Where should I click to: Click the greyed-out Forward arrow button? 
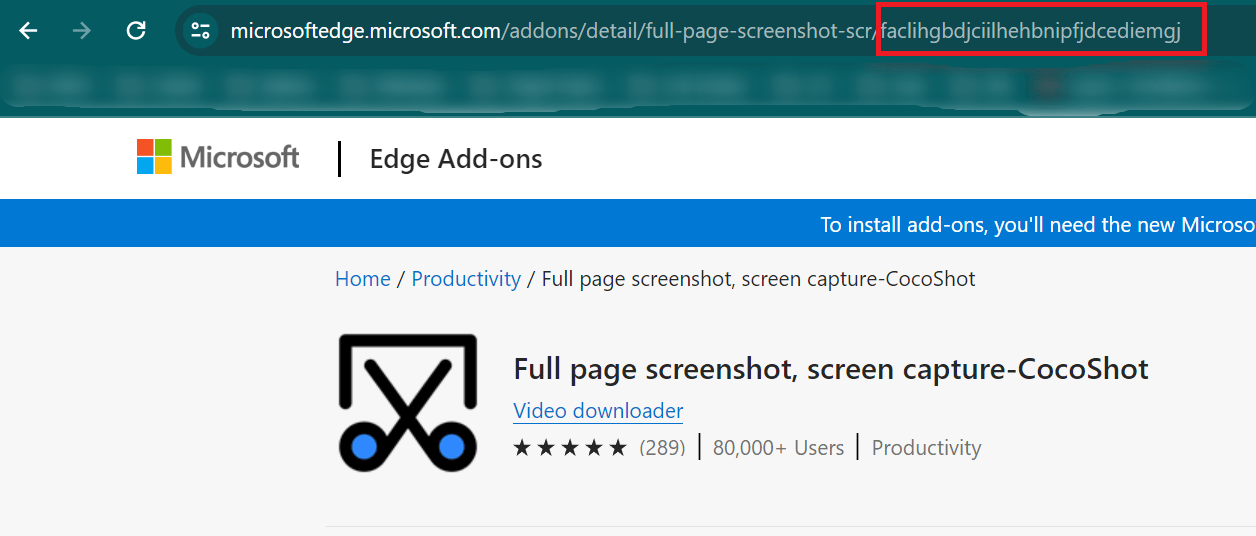(x=82, y=31)
